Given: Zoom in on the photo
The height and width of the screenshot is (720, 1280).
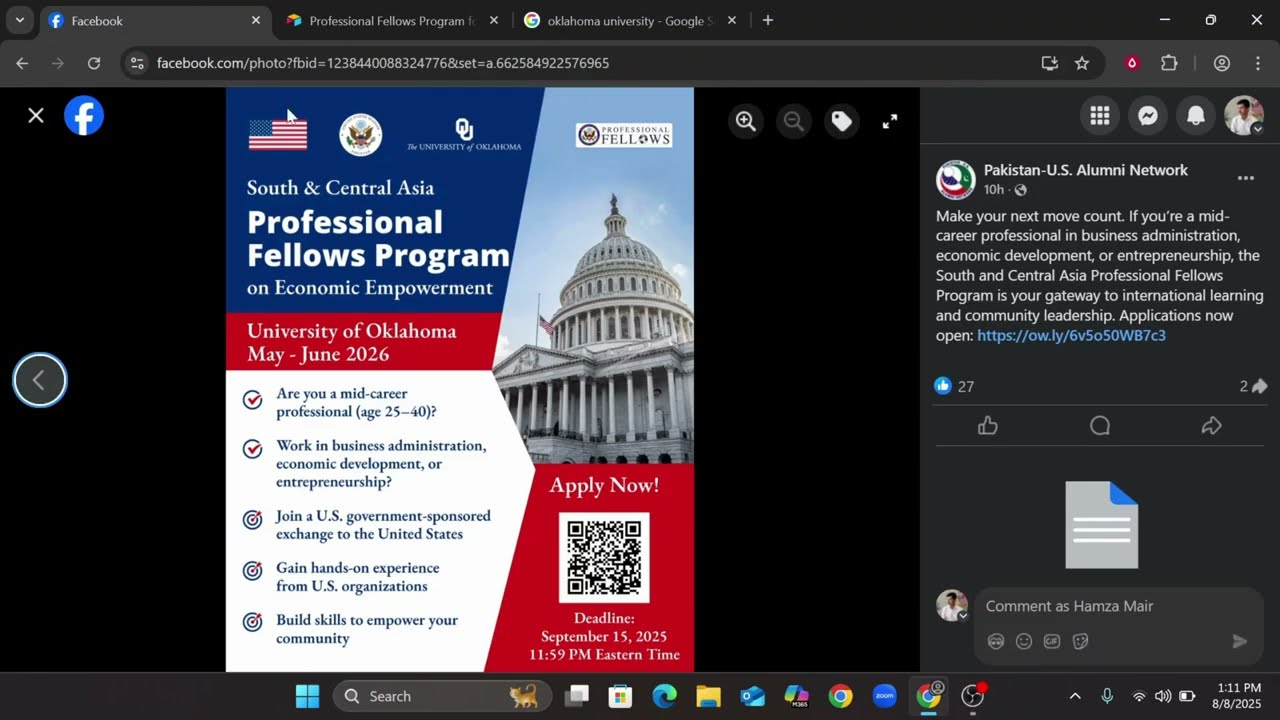Looking at the screenshot, I should [745, 121].
